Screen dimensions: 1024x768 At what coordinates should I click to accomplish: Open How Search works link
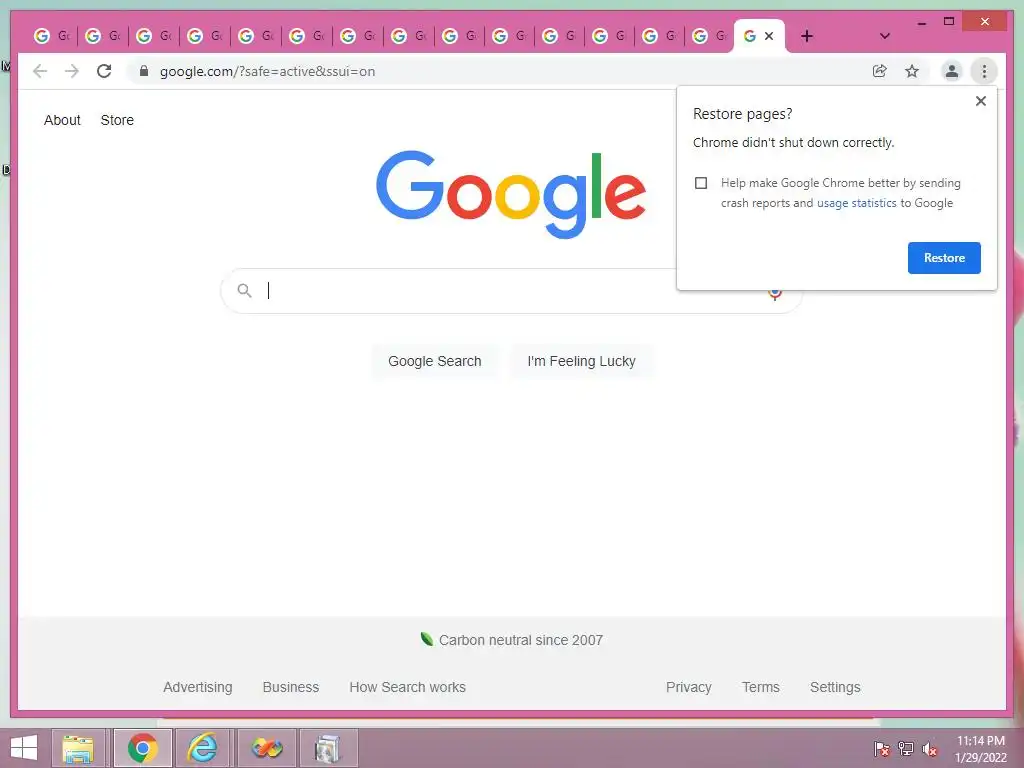point(408,687)
